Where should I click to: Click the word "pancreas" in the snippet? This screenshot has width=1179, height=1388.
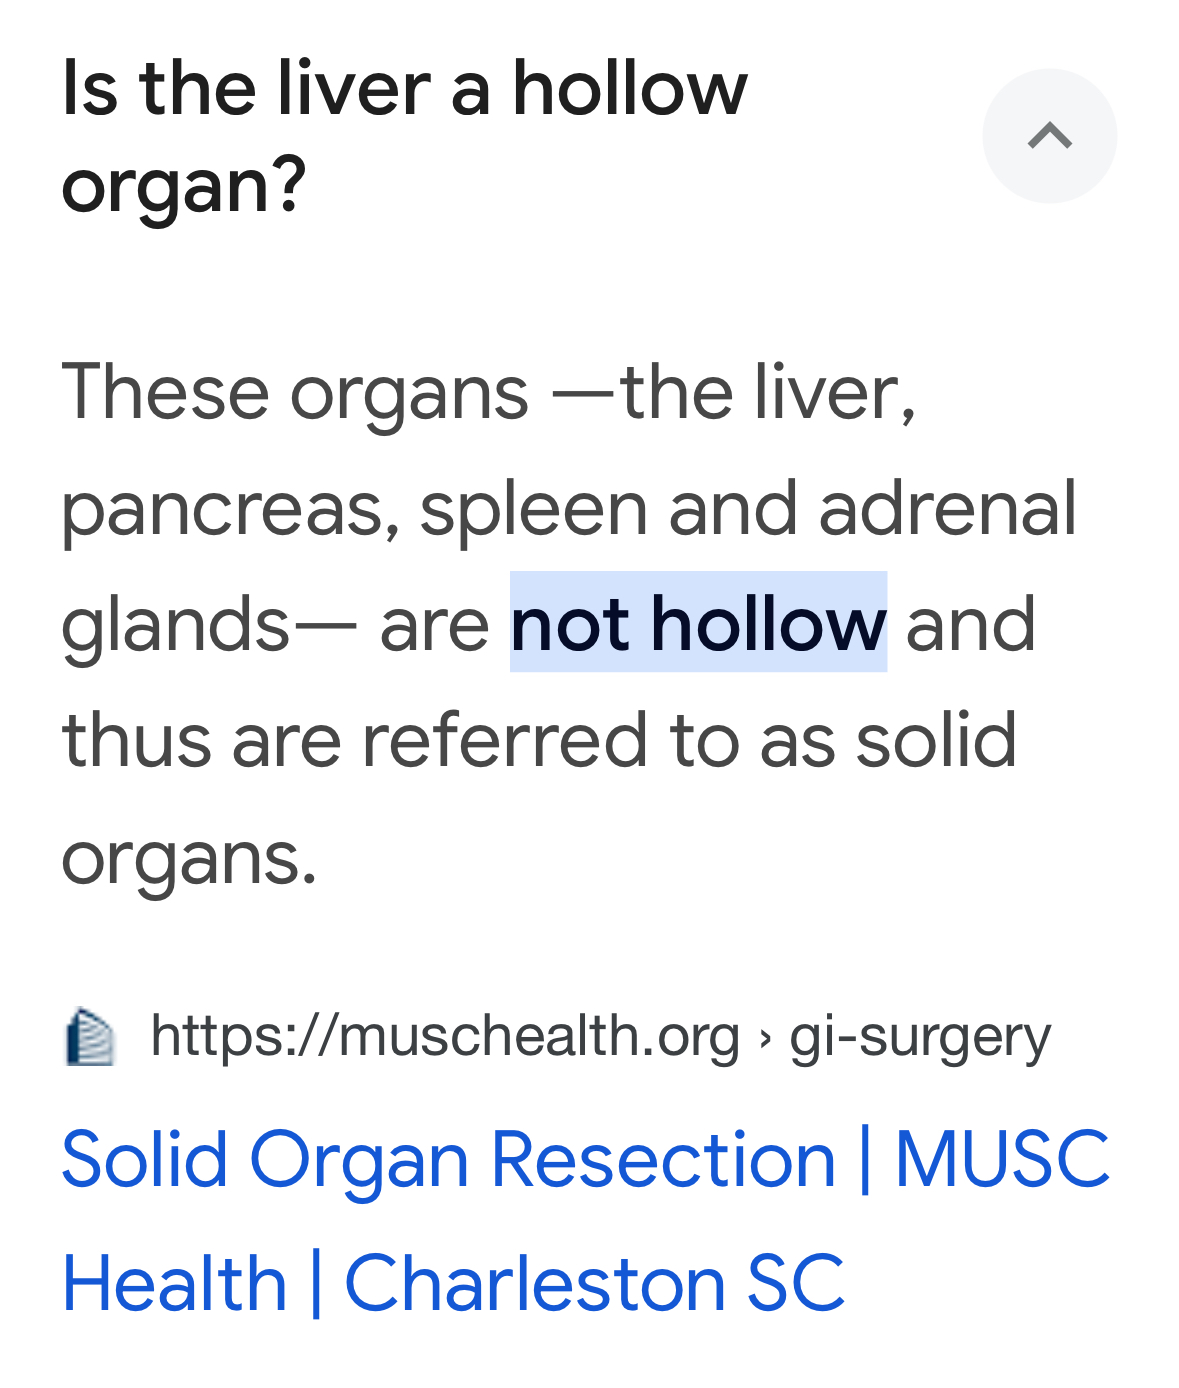[x=222, y=510]
